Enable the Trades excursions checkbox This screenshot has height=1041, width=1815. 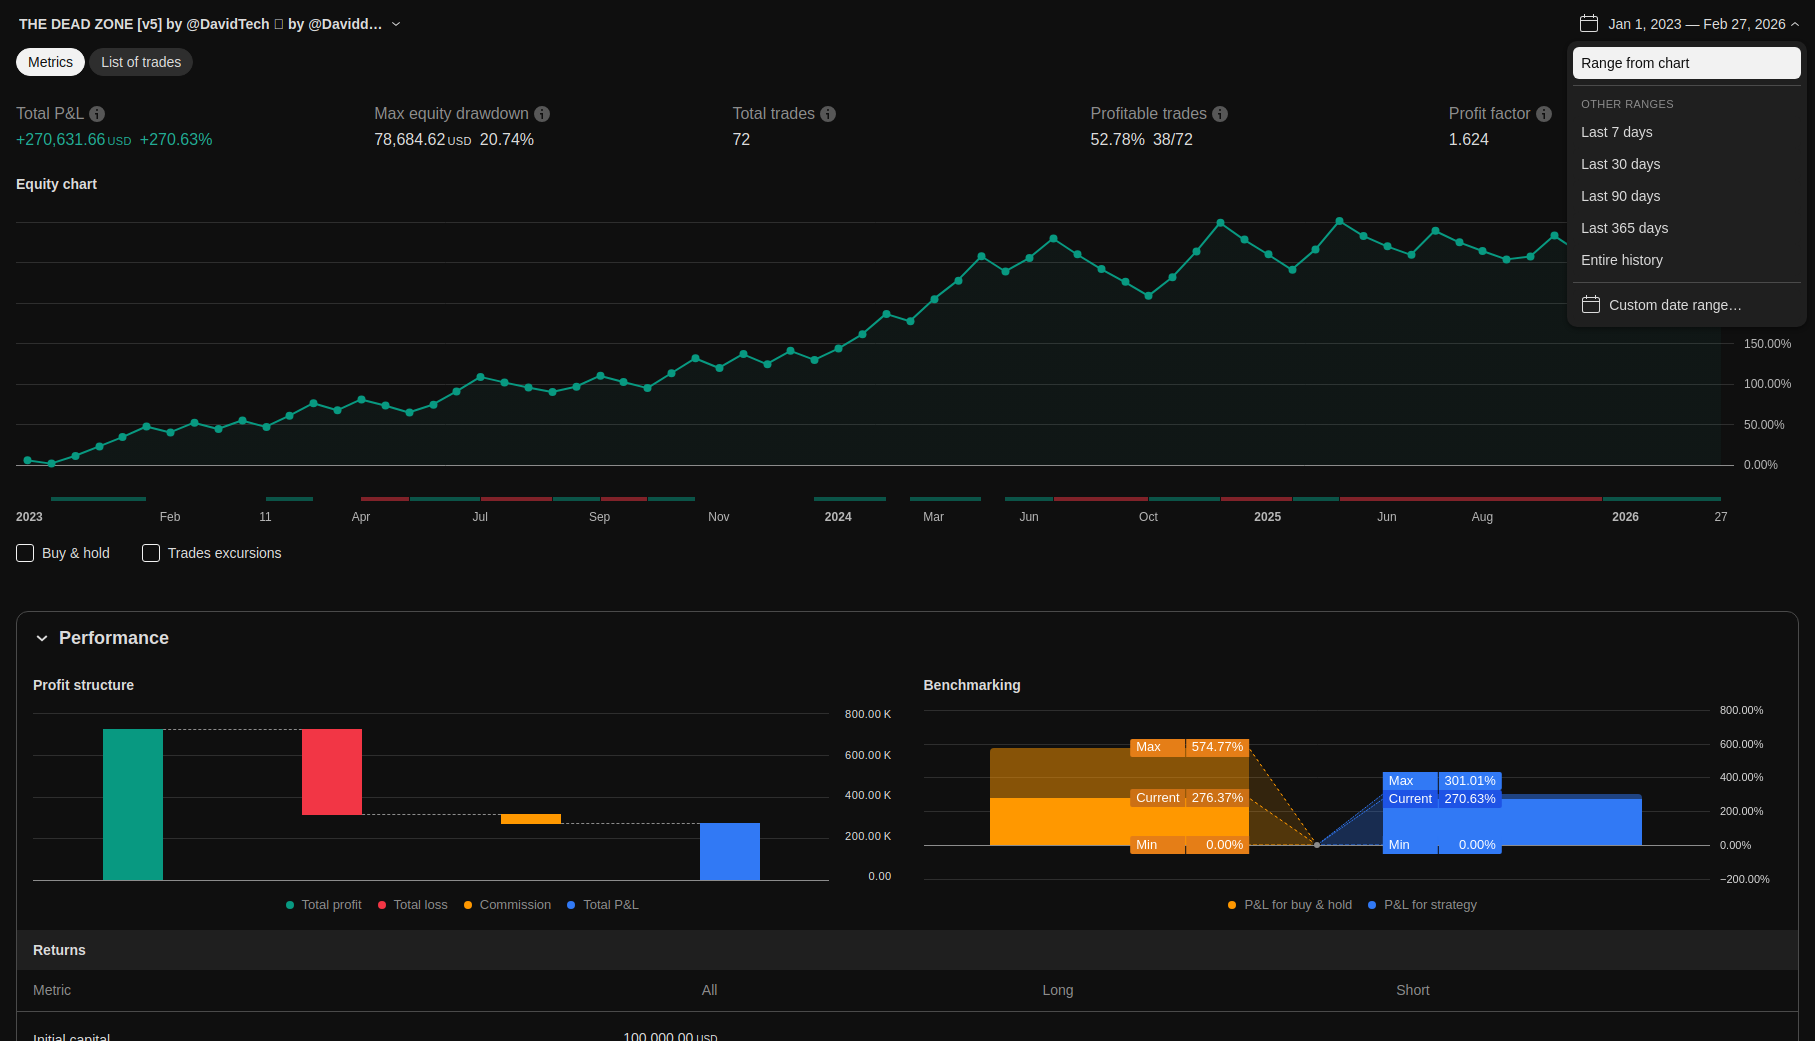pos(151,553)
